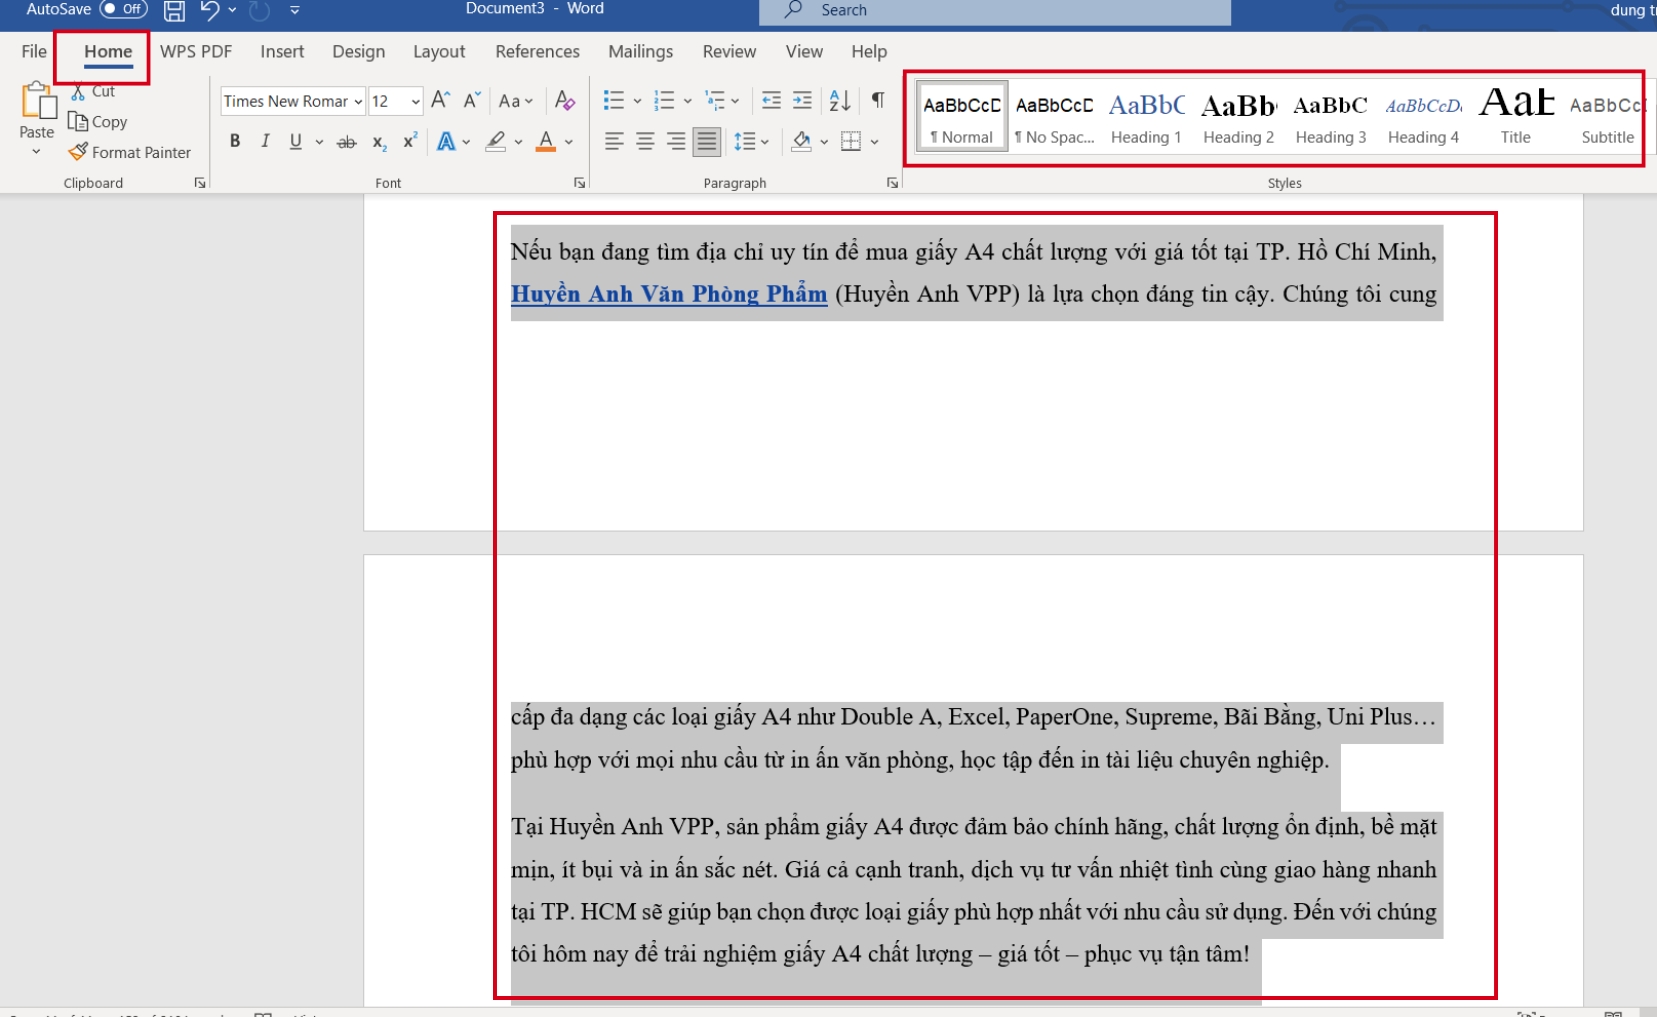
Task: Switch to the References tab
Action: click(537, 52)
